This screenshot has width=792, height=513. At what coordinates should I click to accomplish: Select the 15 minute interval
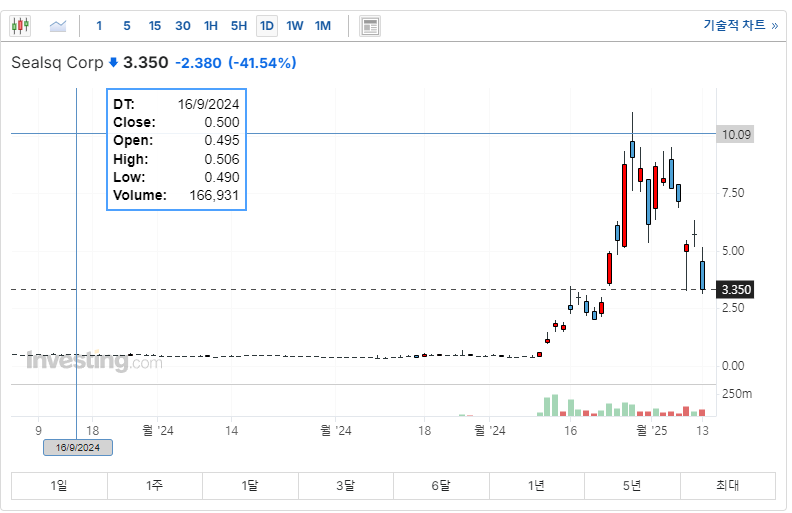tap(155, 26)
